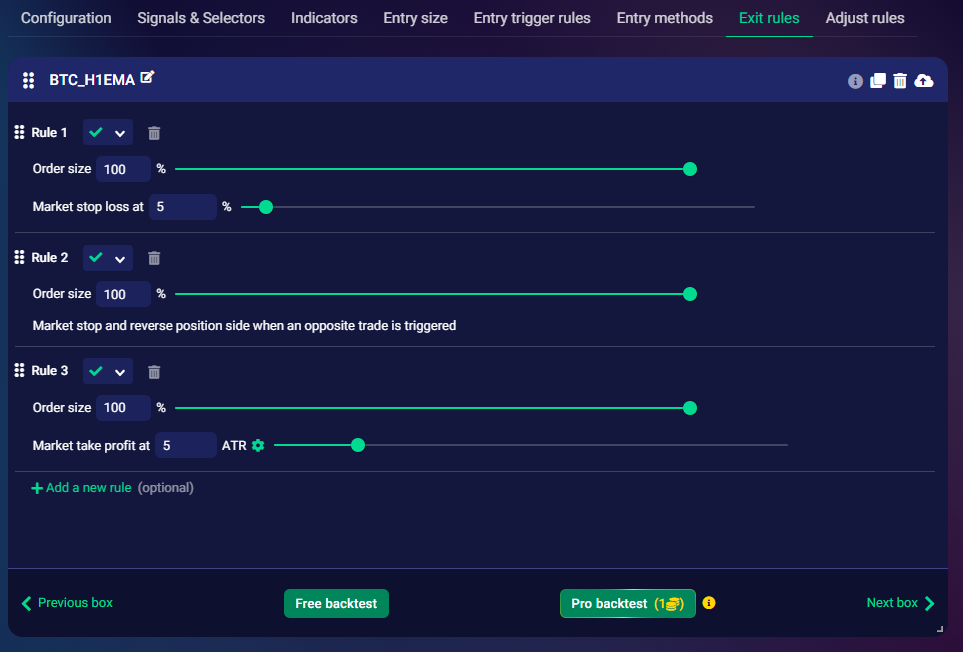Toggle the Rule 3 enabled checkmark
The width and height of the screenshot is (963, 652).
click(96, 371)
